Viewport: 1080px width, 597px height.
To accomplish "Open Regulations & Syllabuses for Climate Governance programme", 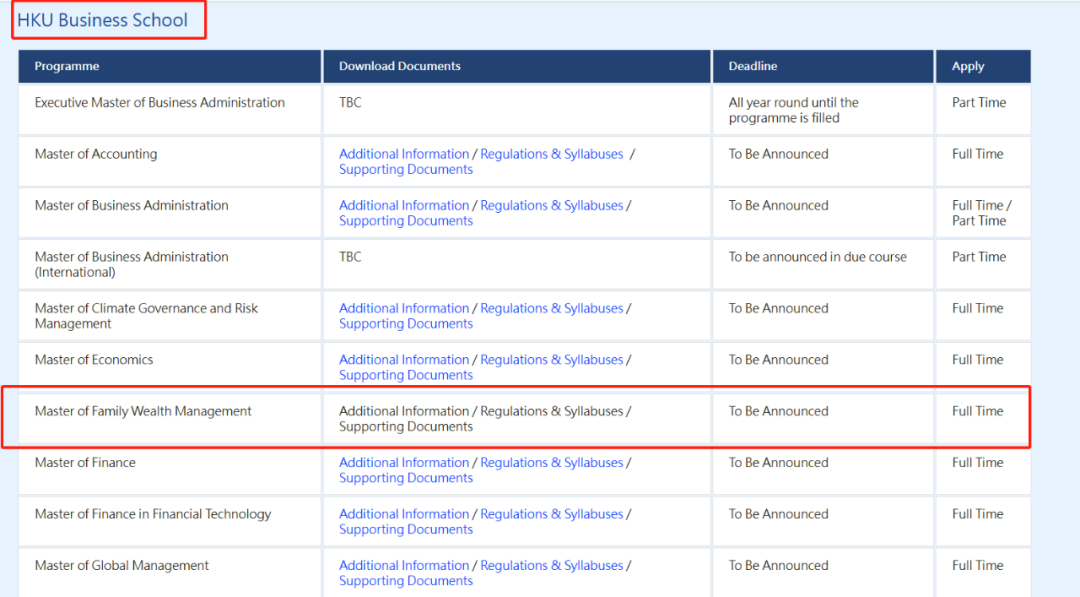I will (x=551, y=308).
